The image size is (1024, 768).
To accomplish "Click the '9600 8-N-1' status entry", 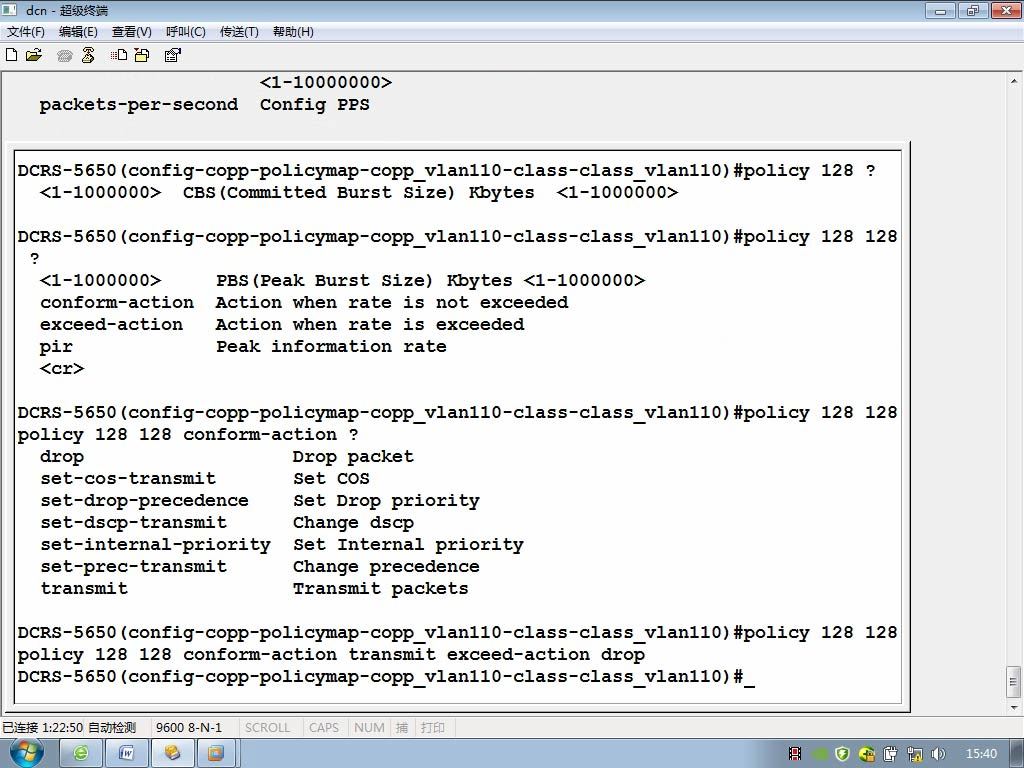I will 189,728.
